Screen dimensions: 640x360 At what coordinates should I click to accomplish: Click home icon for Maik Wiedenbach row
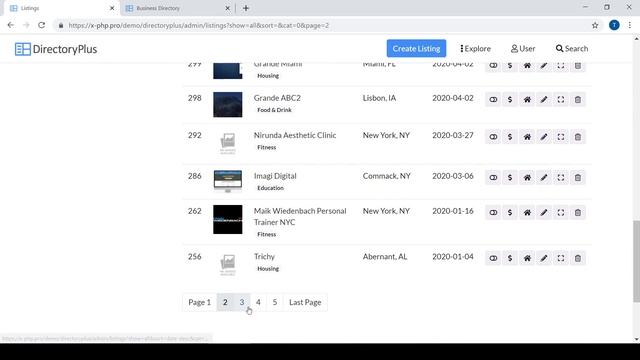527,213
